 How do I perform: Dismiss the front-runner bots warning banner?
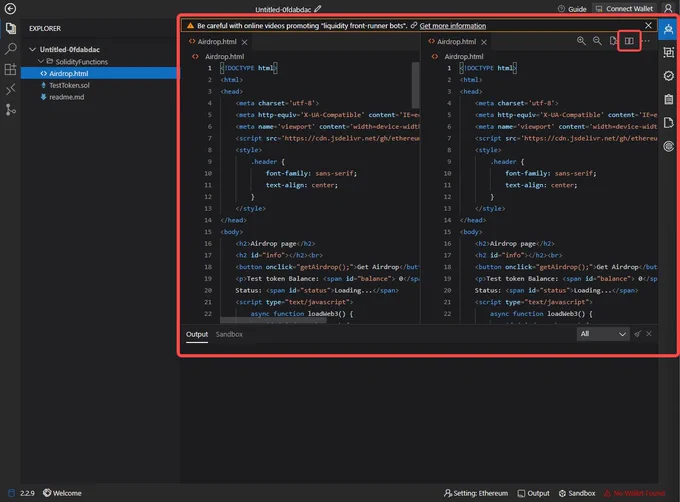(648, 26)
